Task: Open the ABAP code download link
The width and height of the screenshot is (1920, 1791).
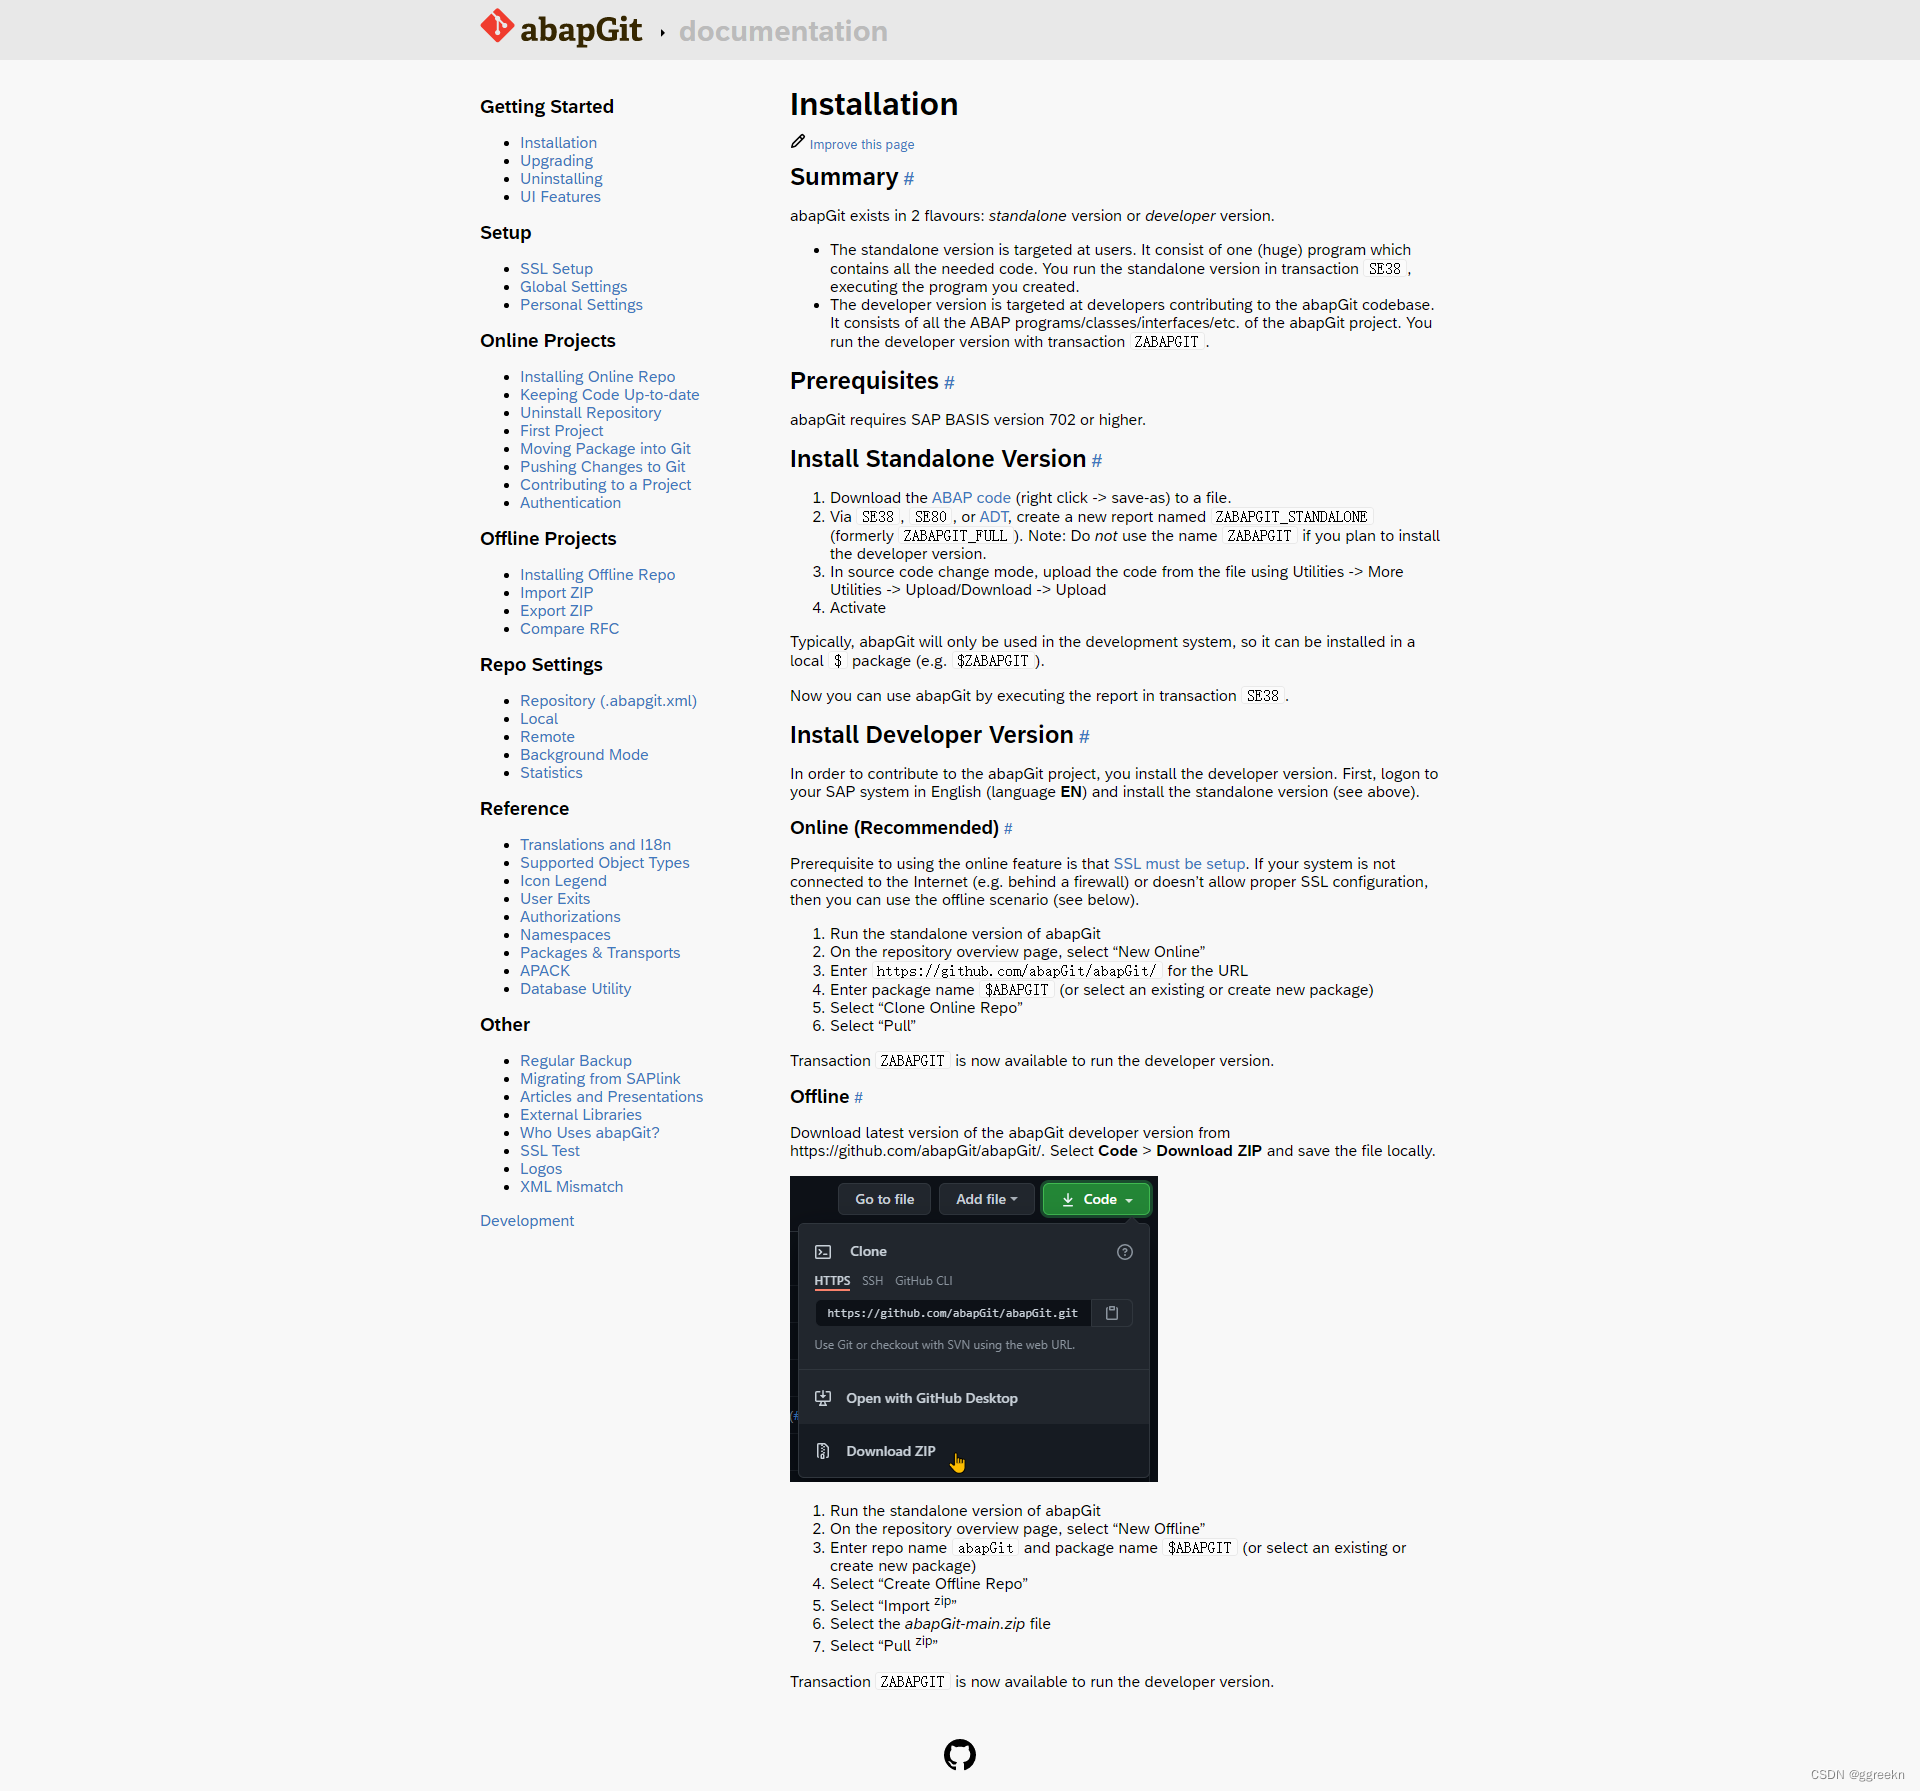Action: (971, 498)
